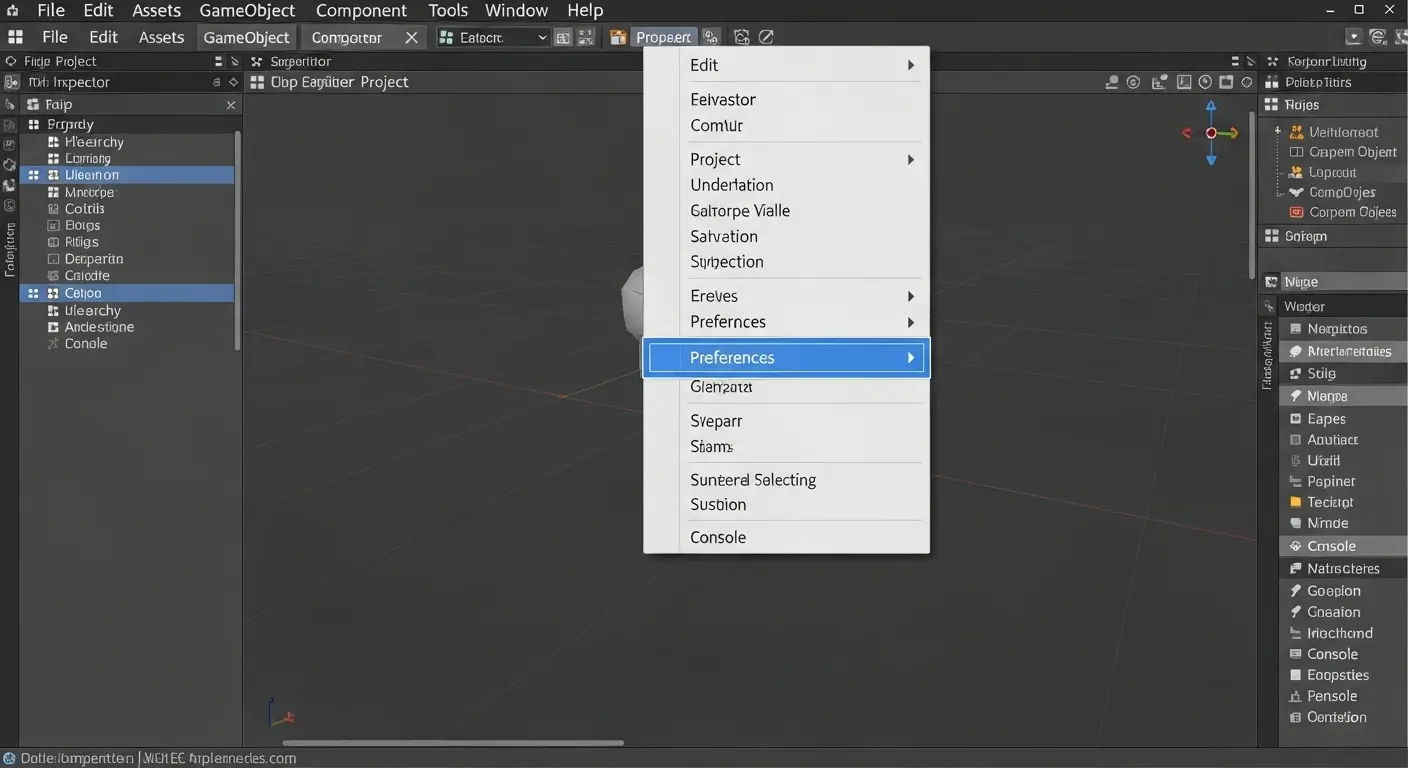Viewport: 1408px width, 768px height.
Task: Expand the Project submenu in the open menu
Action: [x=908, y=159]
